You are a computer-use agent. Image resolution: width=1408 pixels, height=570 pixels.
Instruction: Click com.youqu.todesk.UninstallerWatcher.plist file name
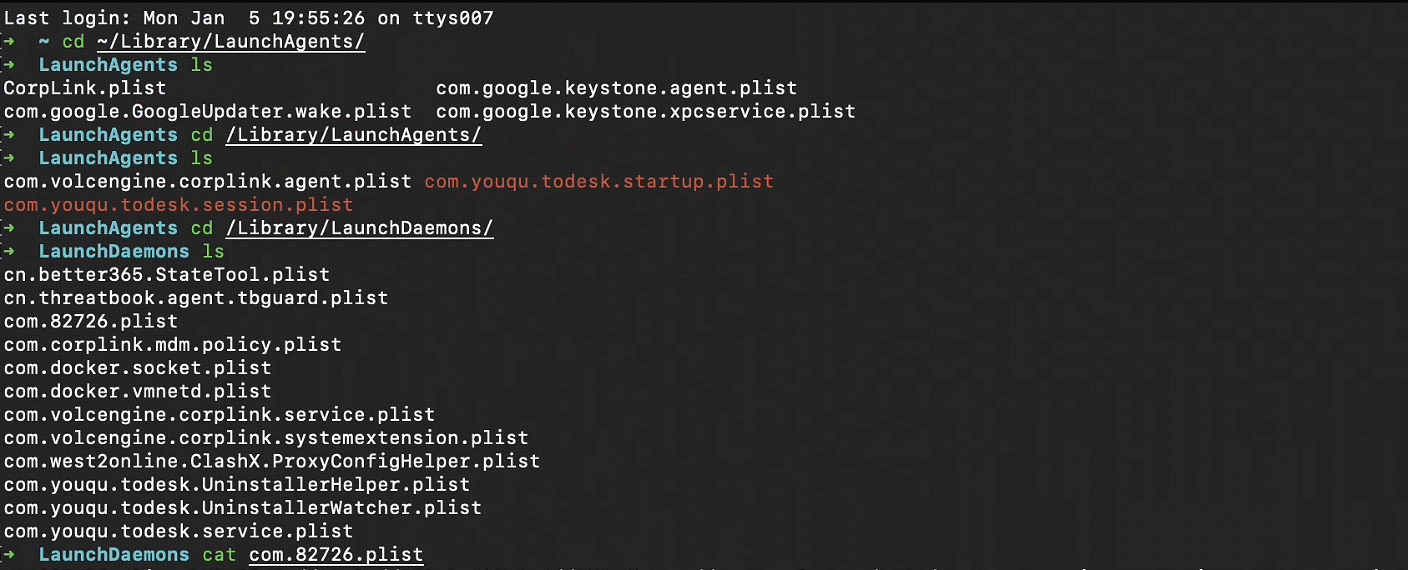coord(242,507)
